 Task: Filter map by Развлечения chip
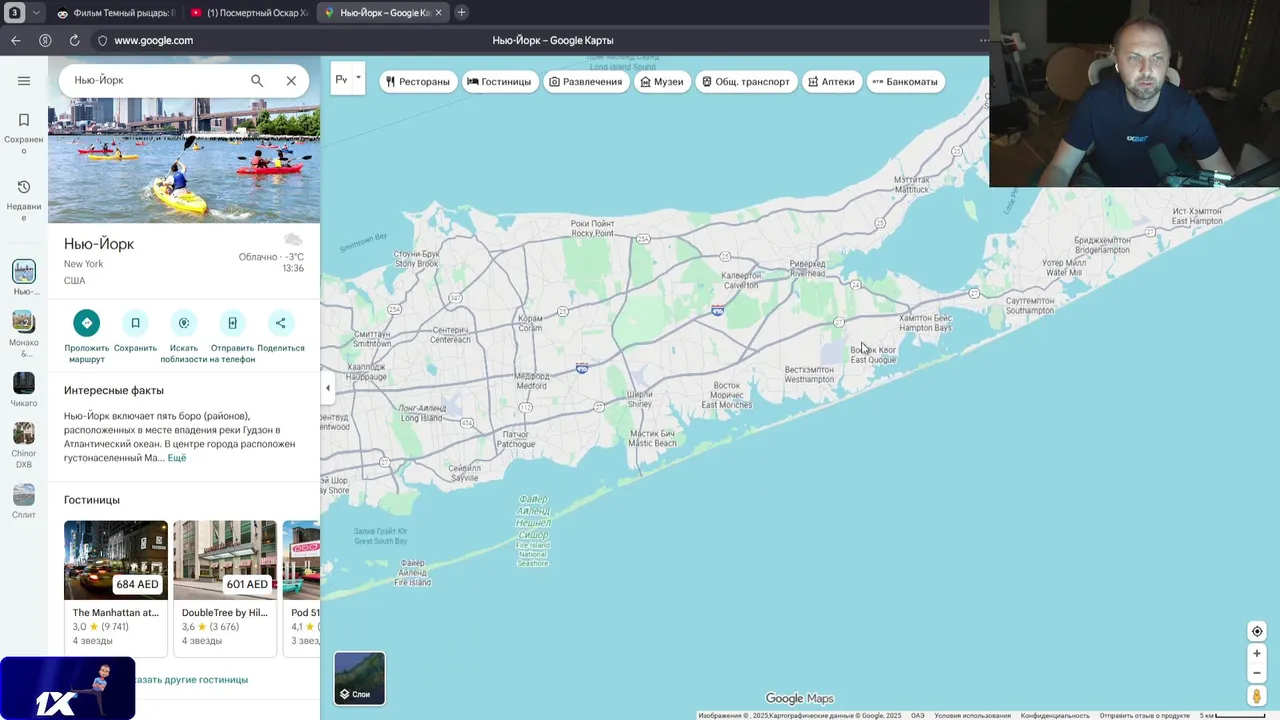585,82
